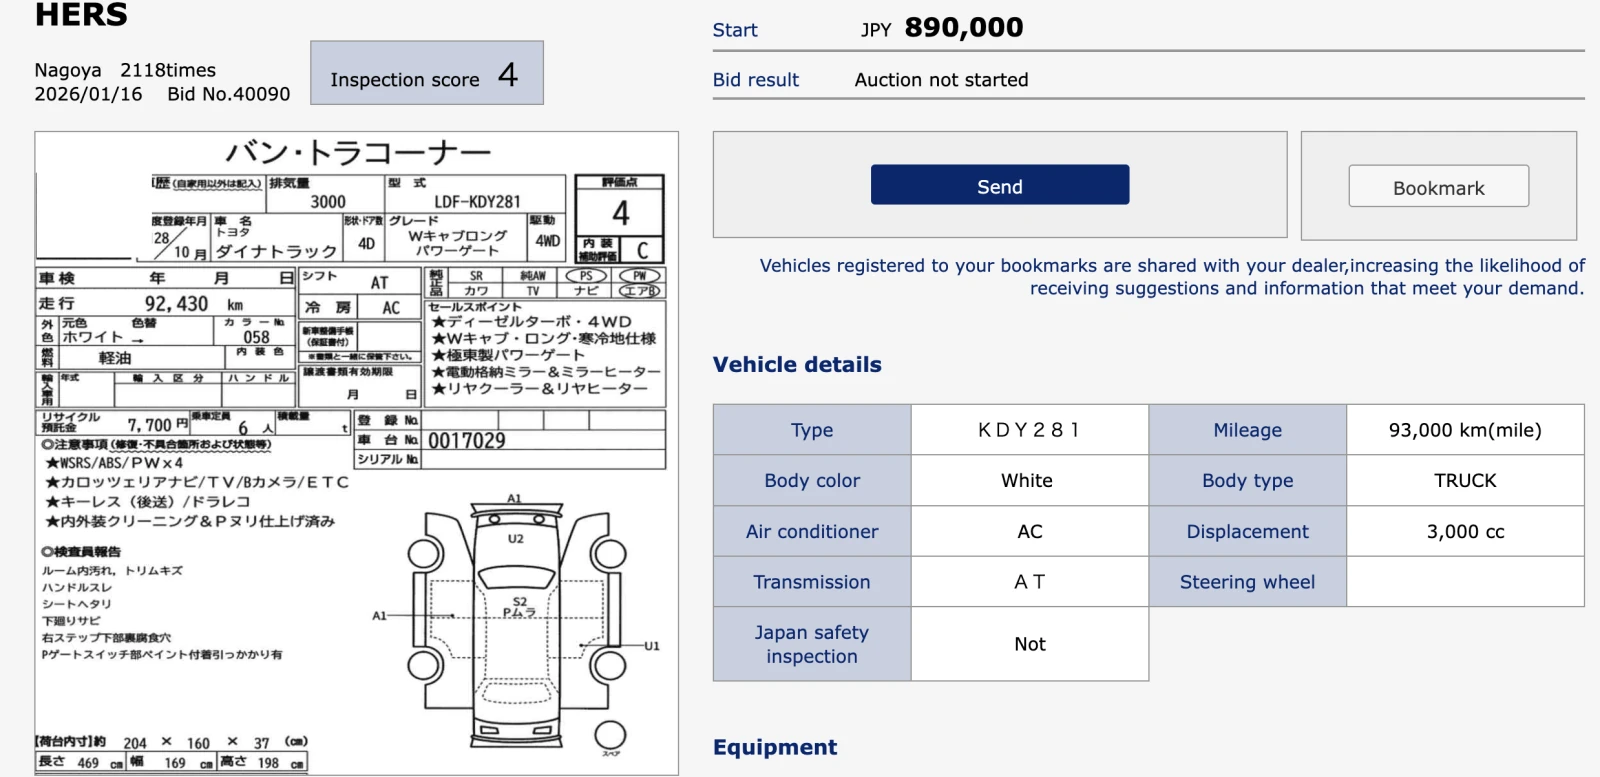The height and width of the screenshot is (777, 1600).
Task: Click the spare tire circle in the diagram
Action: pos(610,735)
